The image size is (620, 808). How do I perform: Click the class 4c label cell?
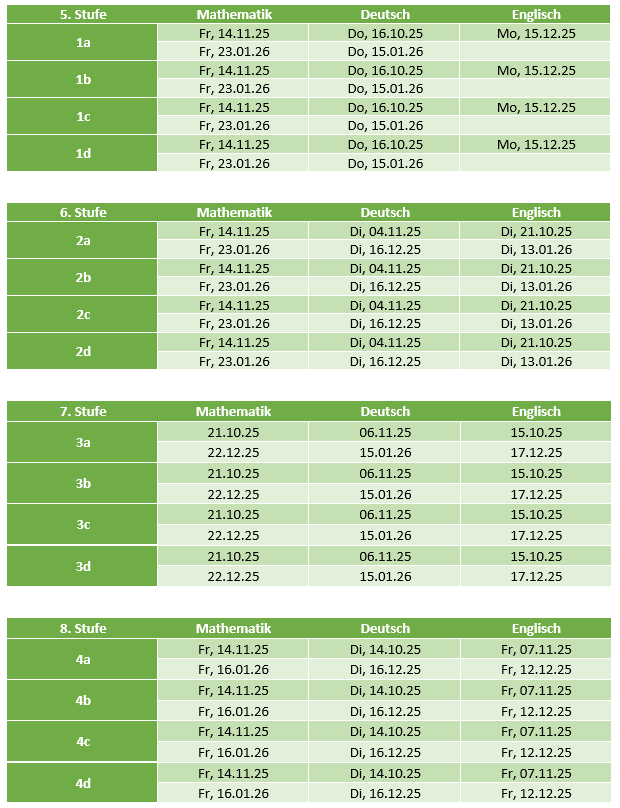coord(83,742)
